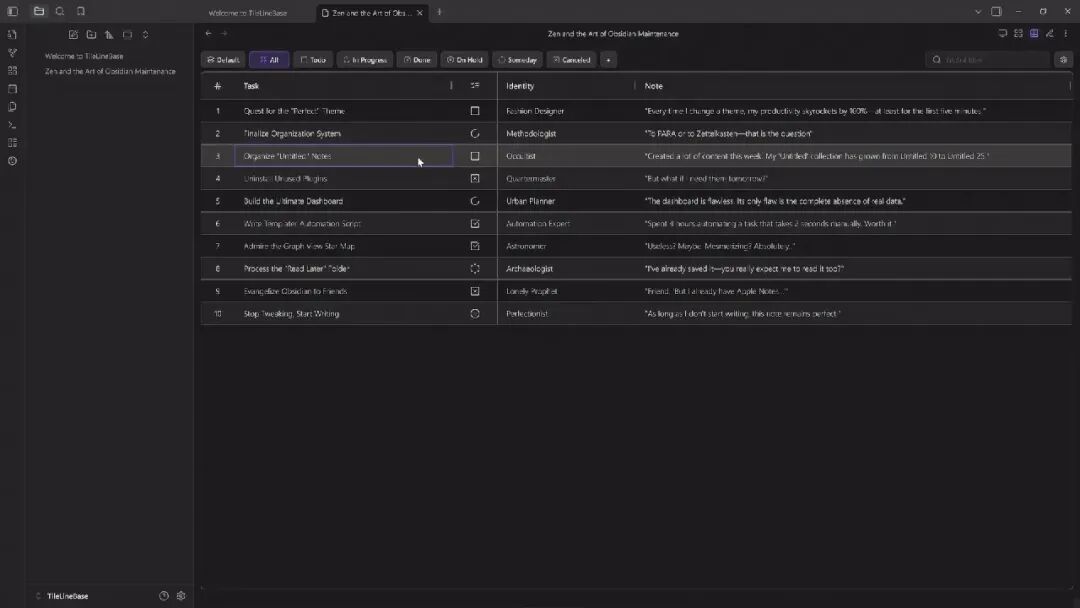Create a new folder in file explorer

[91, 34]
